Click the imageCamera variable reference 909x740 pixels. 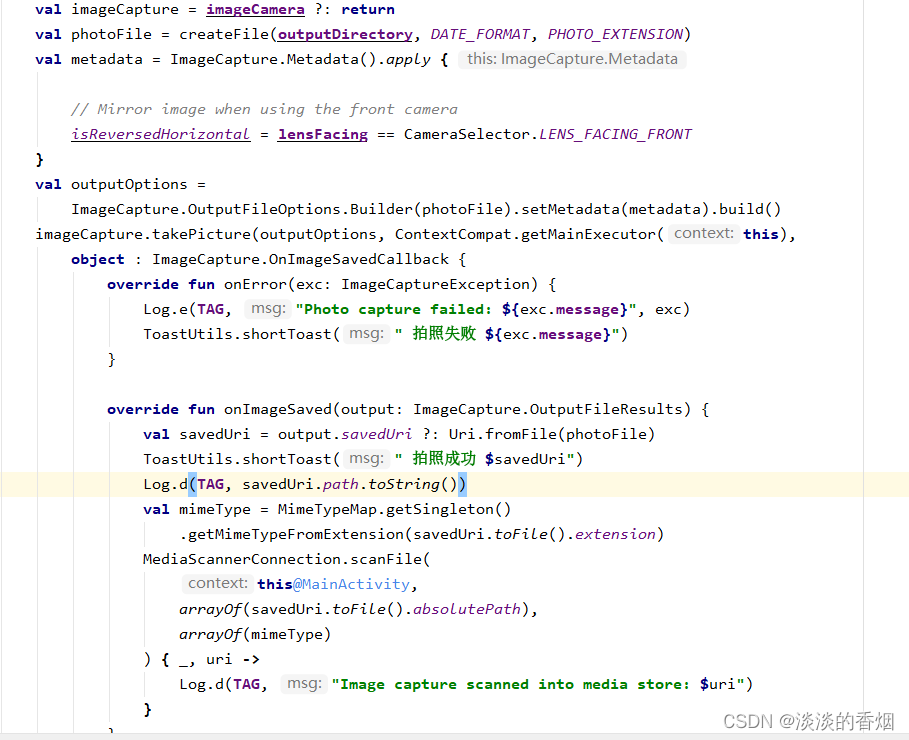click(x=255, y=10)
